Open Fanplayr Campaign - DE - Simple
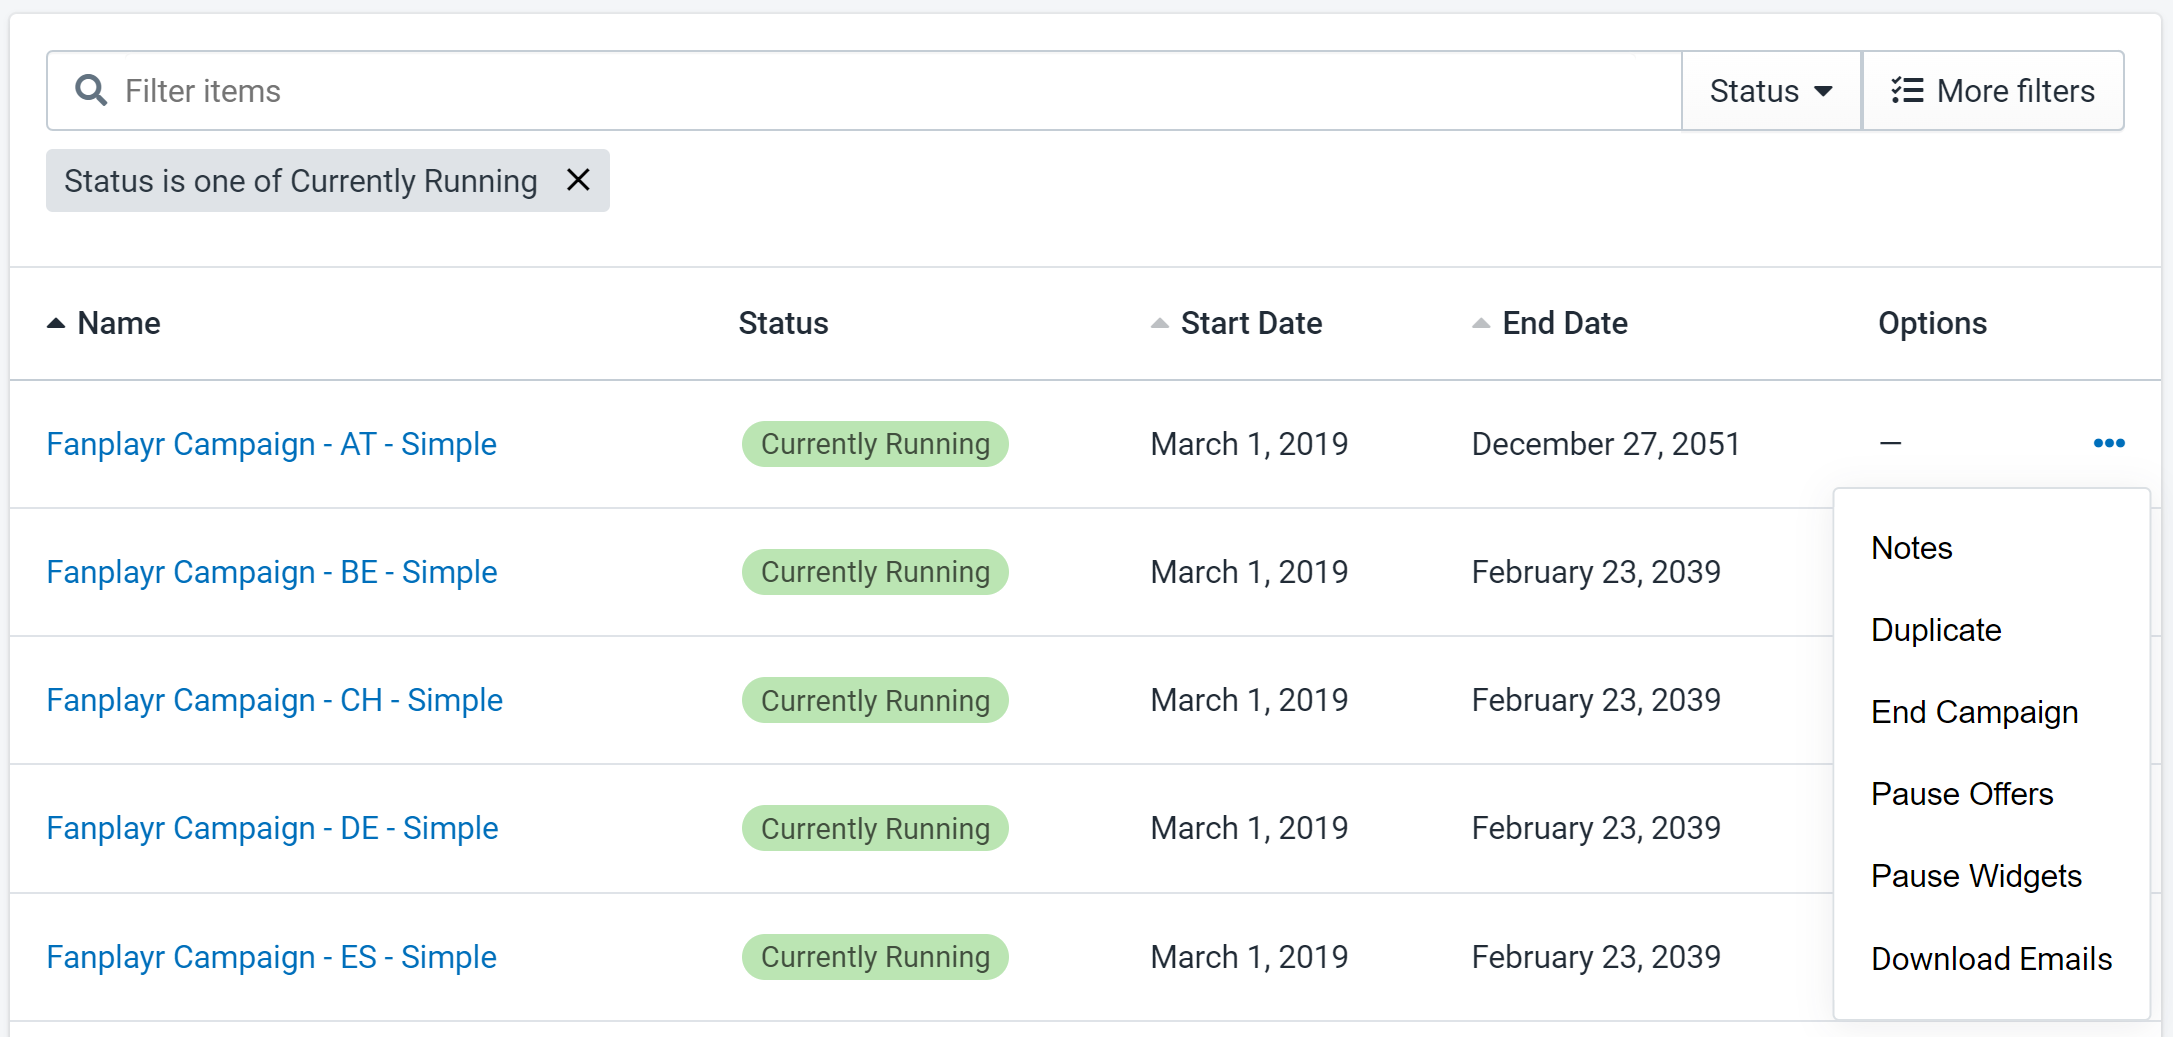 (272, 828)
